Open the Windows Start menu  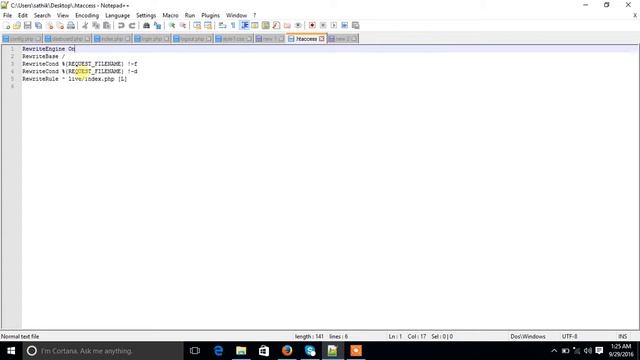[x=11, y=351]
